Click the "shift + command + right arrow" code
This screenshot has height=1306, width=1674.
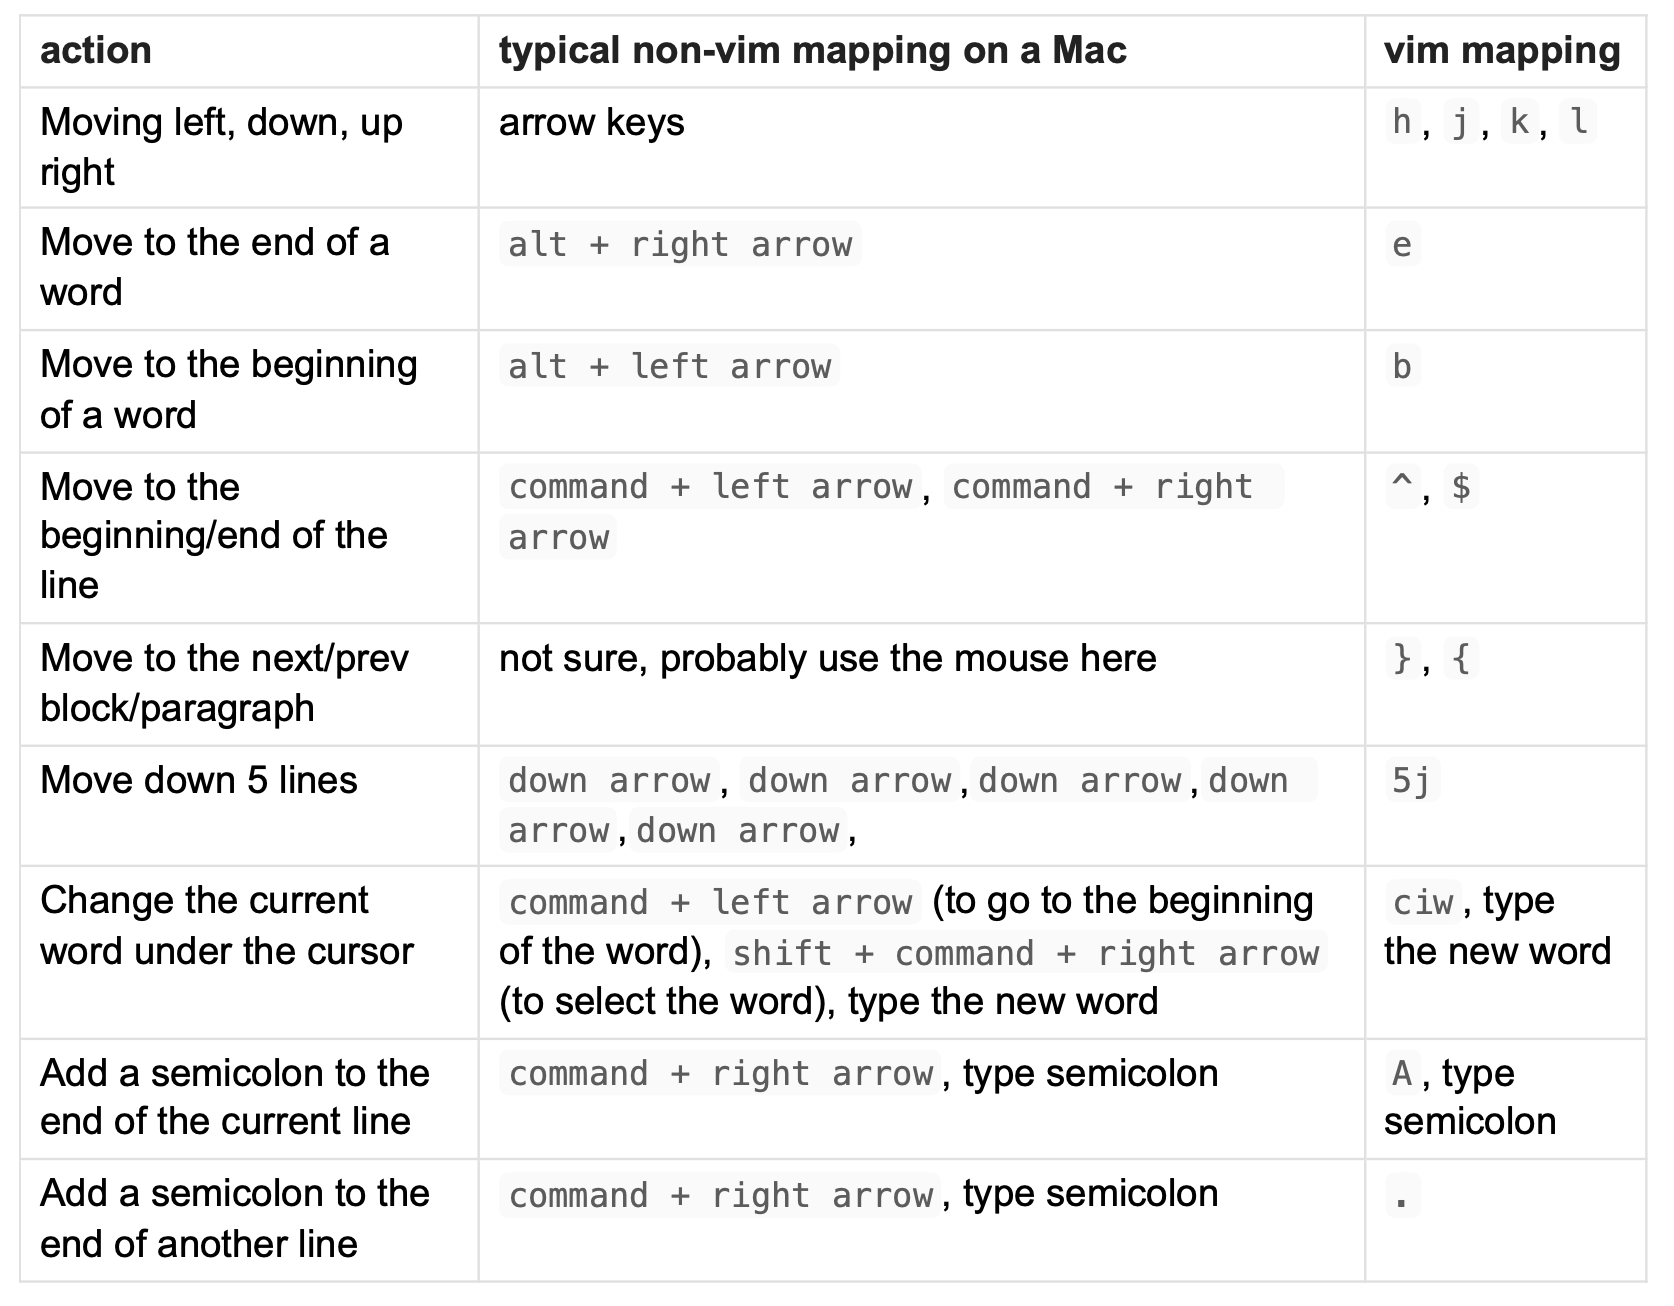point(1025,954)
